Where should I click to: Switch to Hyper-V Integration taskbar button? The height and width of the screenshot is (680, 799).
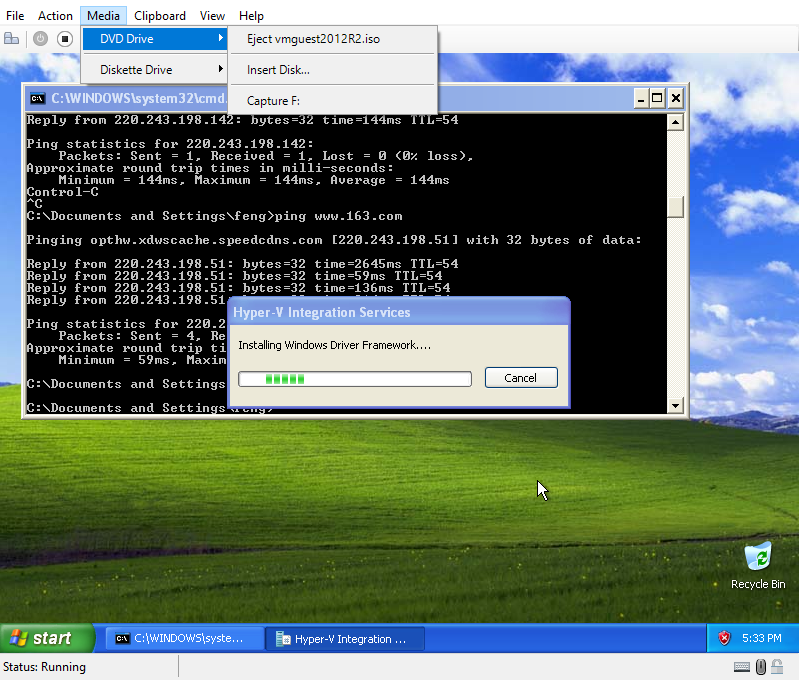pyautogui.click(x=344, y=639)
